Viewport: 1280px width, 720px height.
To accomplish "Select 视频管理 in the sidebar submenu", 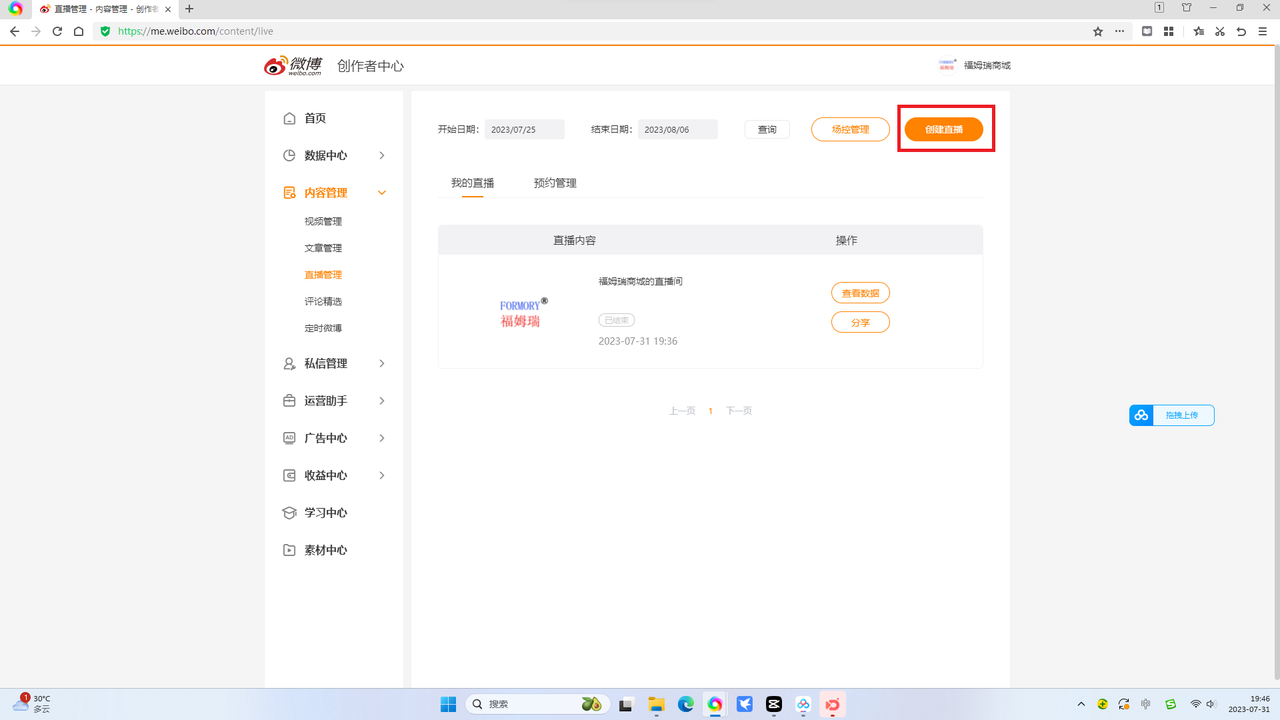I will pos(323,221).
